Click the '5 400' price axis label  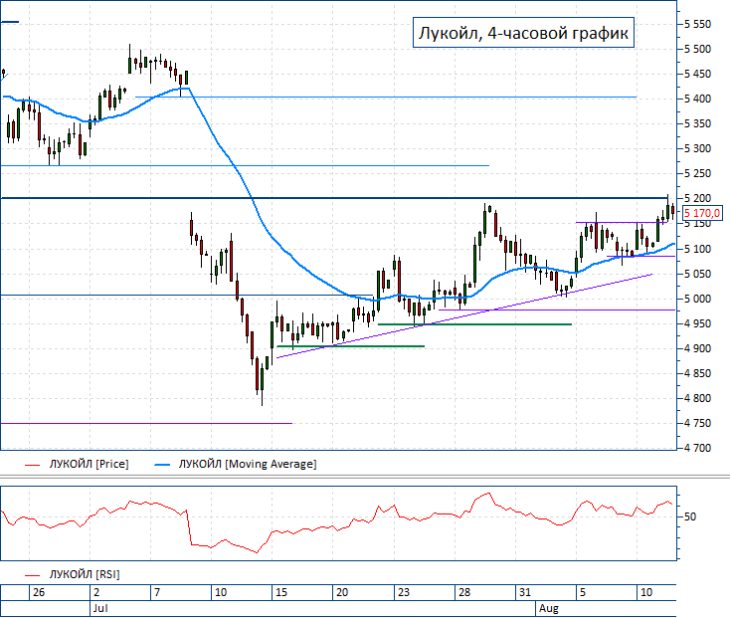[697, 99]
